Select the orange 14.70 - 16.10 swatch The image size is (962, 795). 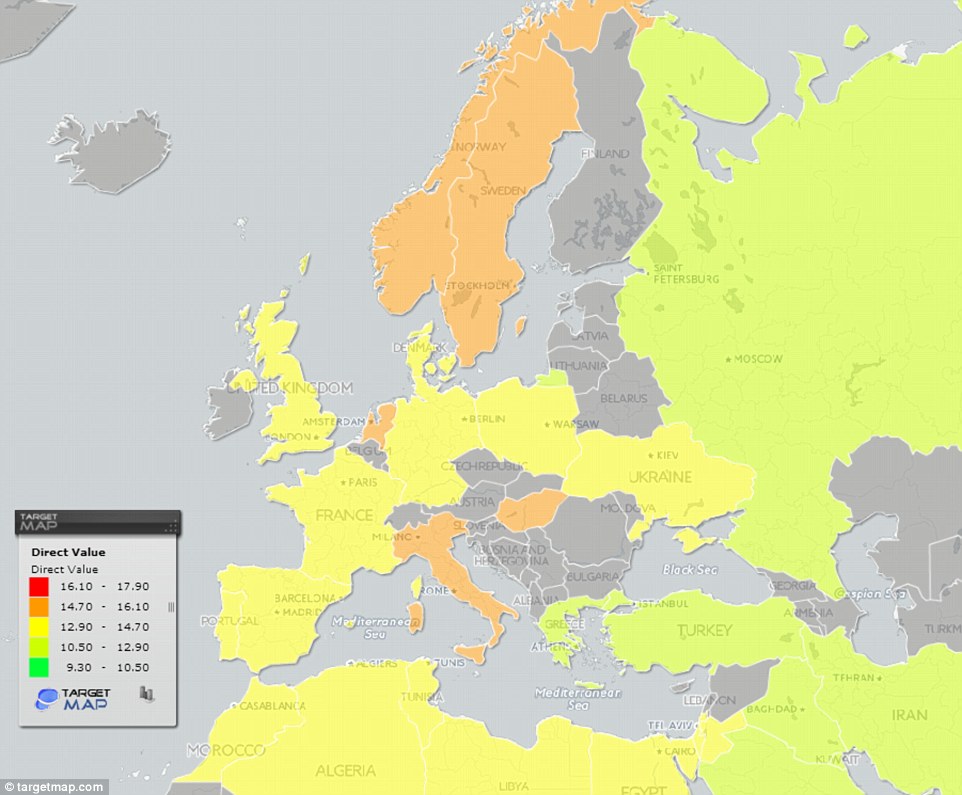click(x=40, y=606)
